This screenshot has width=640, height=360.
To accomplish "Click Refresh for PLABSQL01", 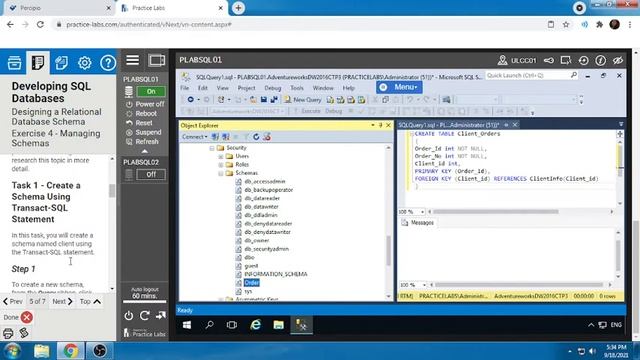I will click(x=142, y=142).
